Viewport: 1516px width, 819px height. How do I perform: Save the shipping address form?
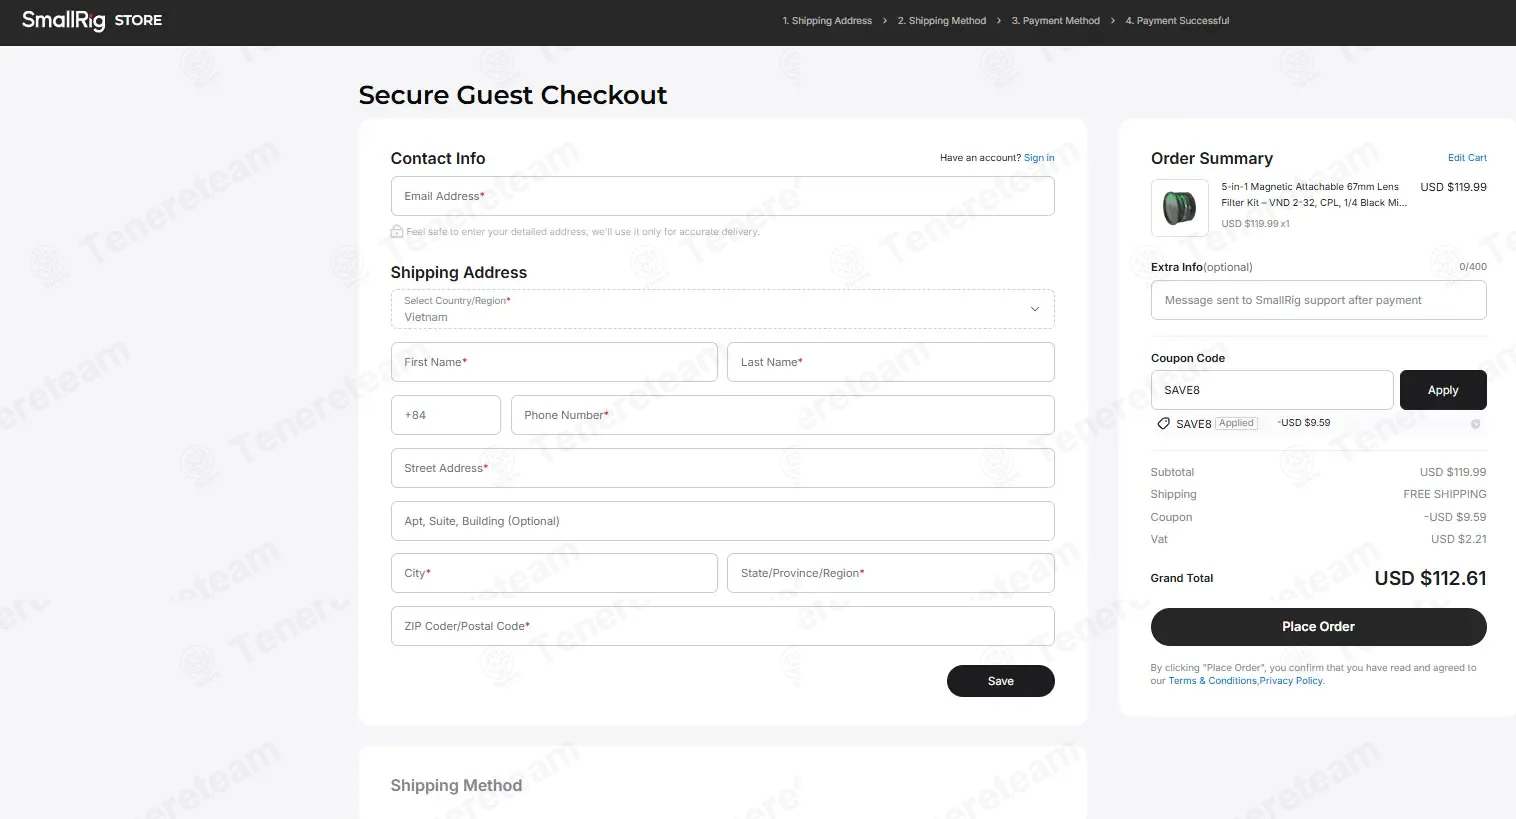pyautogui.click(x=1001, y=681)
